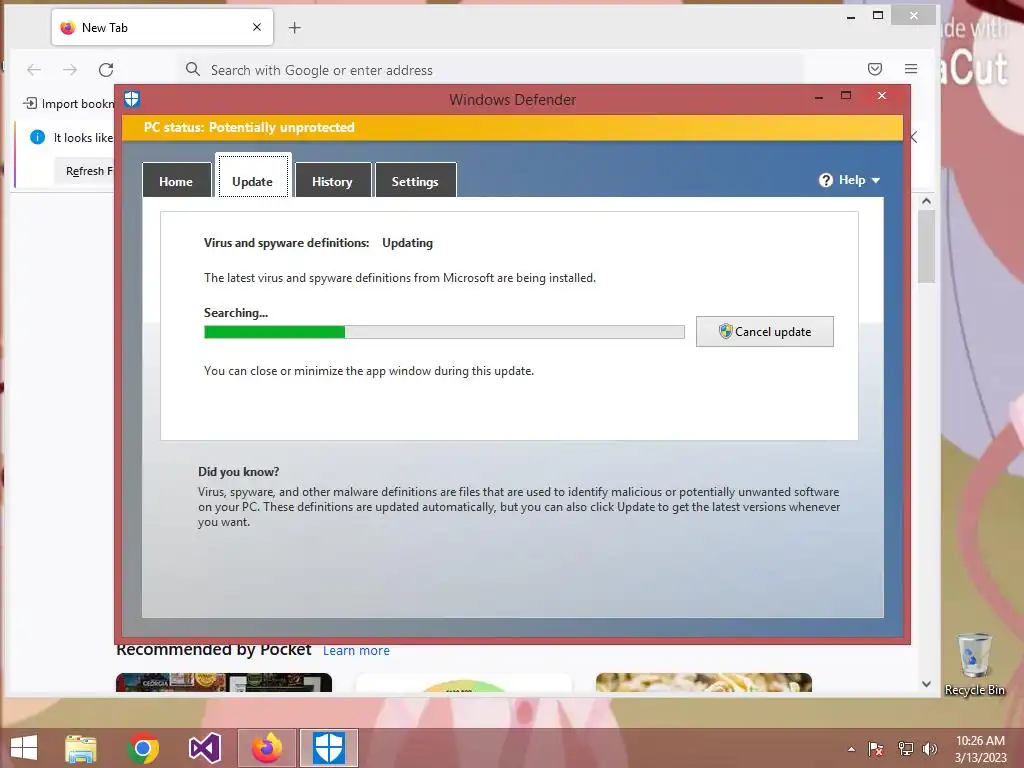
Task: Click the Windows Defender shield icon in title bar
Action: click(x=133, y=99)
